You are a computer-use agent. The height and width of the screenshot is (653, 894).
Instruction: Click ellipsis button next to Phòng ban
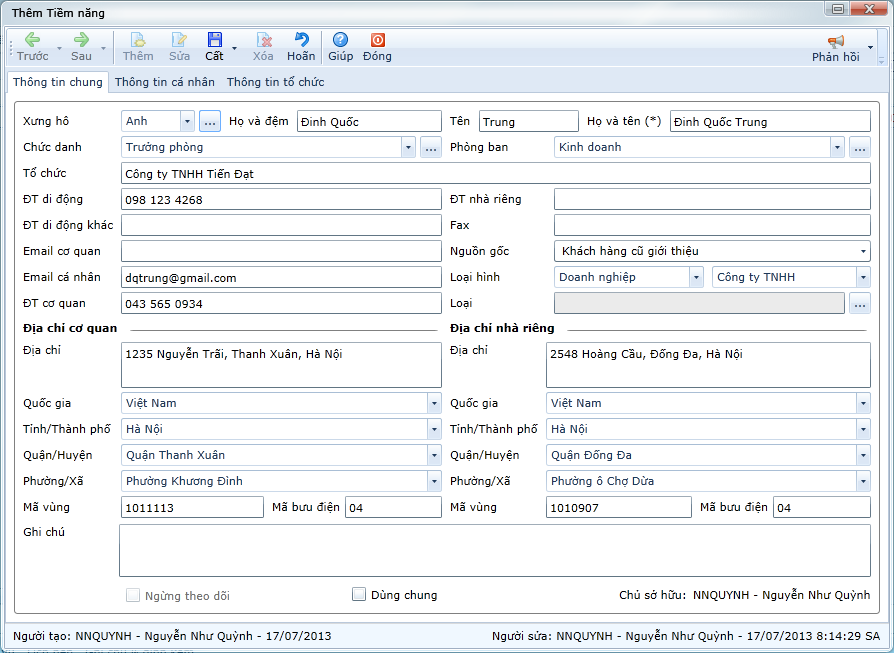click(860, 147)
